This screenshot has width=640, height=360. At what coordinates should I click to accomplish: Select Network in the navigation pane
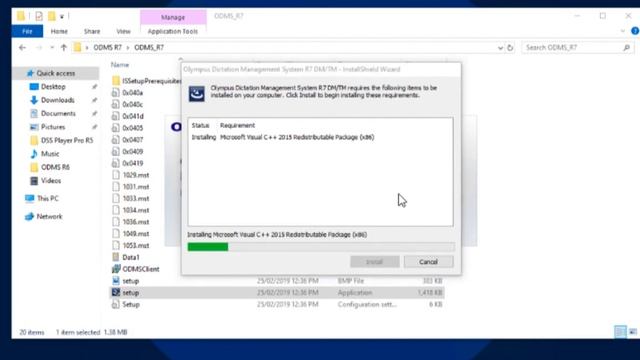coord(49,216)
